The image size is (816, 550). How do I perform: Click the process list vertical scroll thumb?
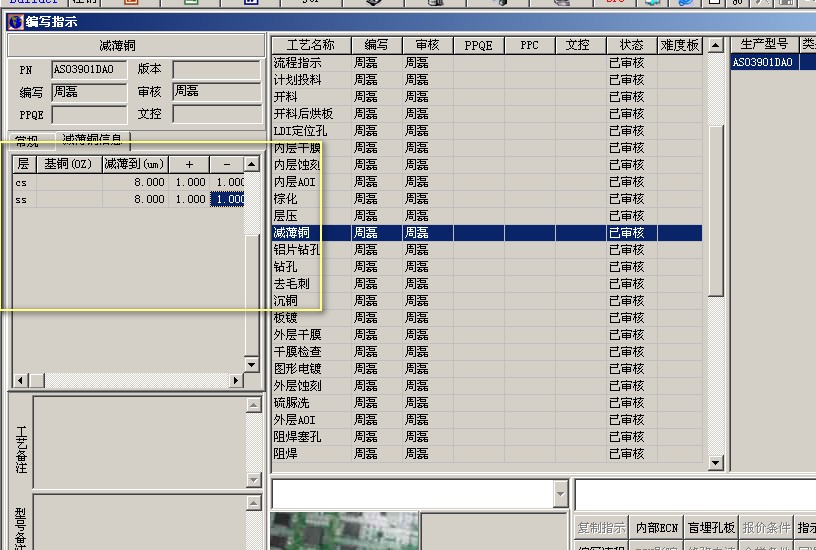(716, 210)
